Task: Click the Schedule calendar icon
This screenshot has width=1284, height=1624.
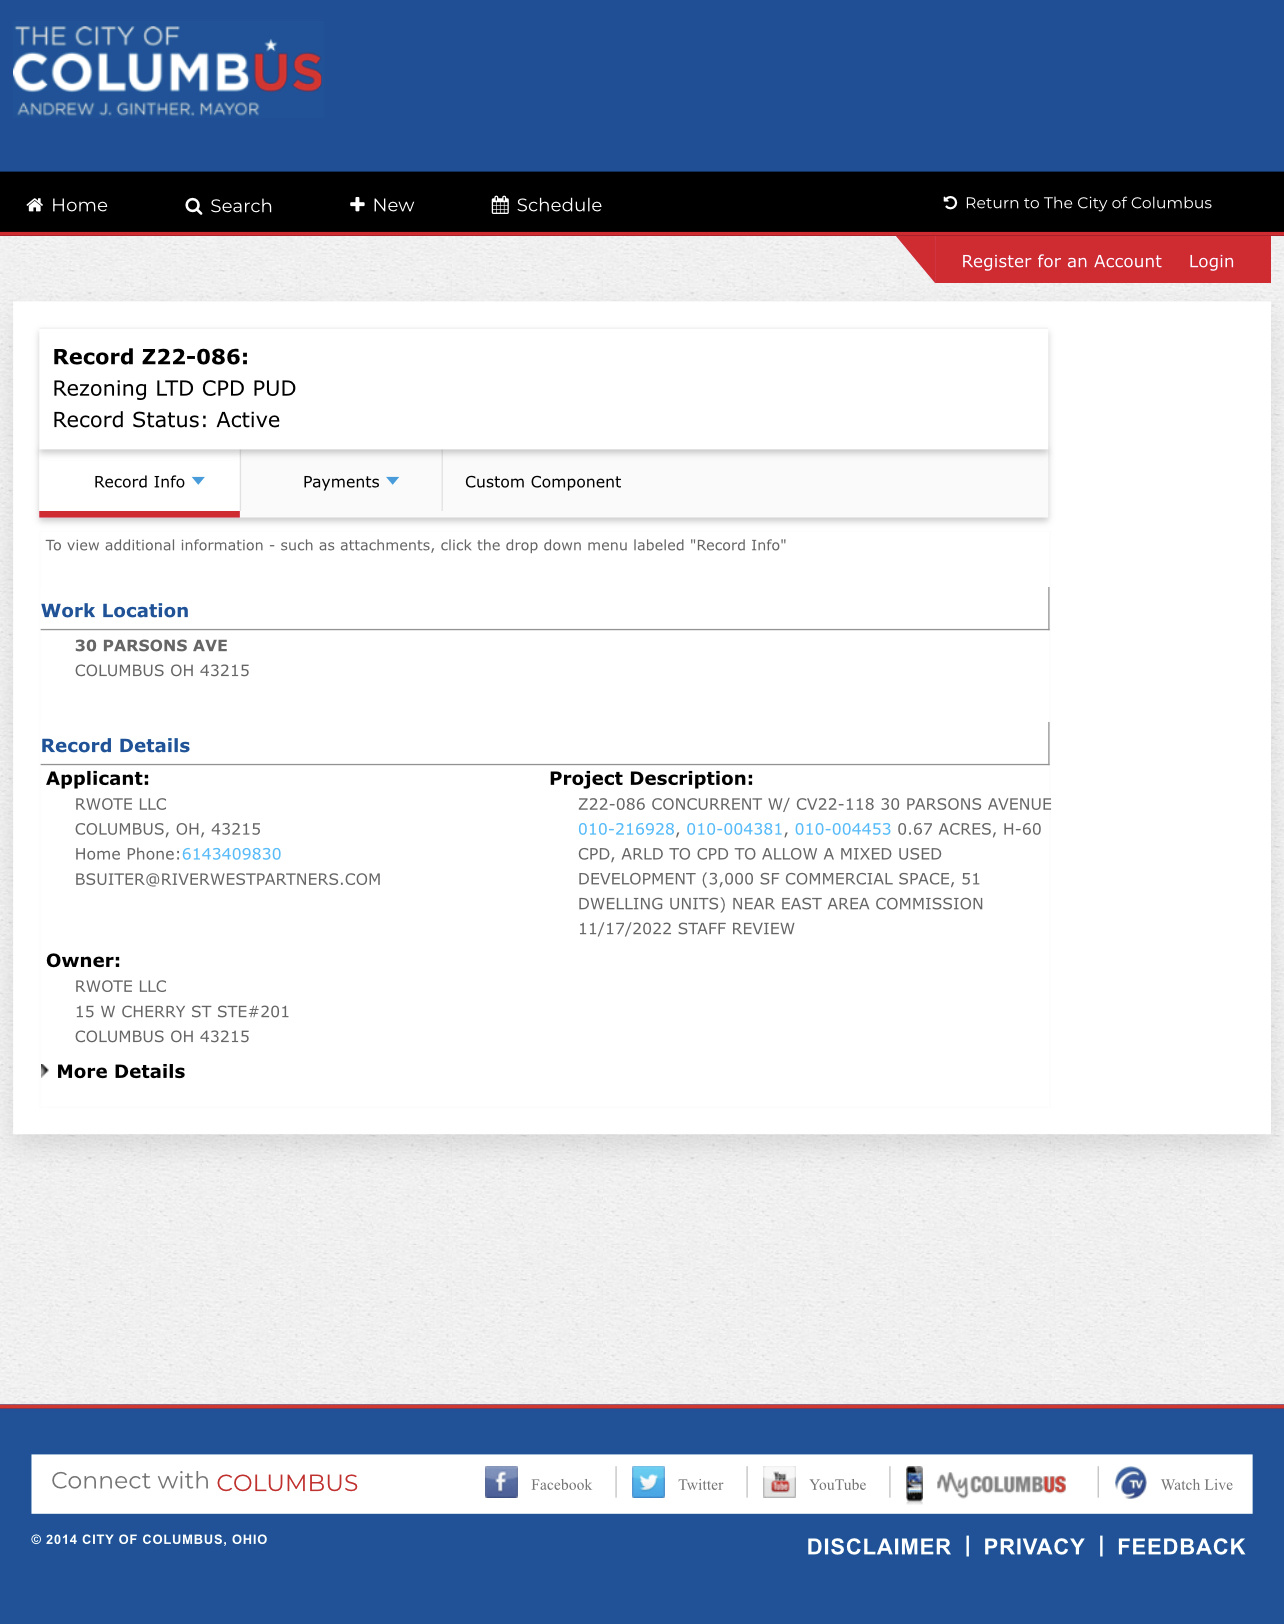Action: [501, 205]
